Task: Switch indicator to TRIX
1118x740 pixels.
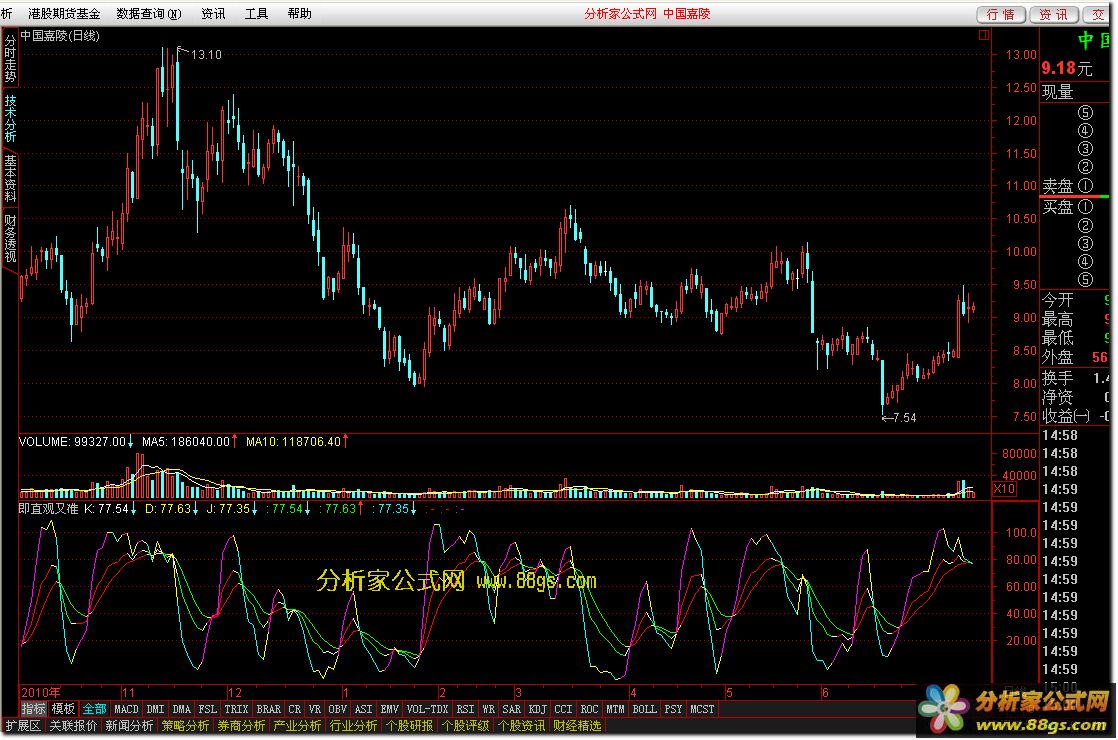Action: (236, 709)
